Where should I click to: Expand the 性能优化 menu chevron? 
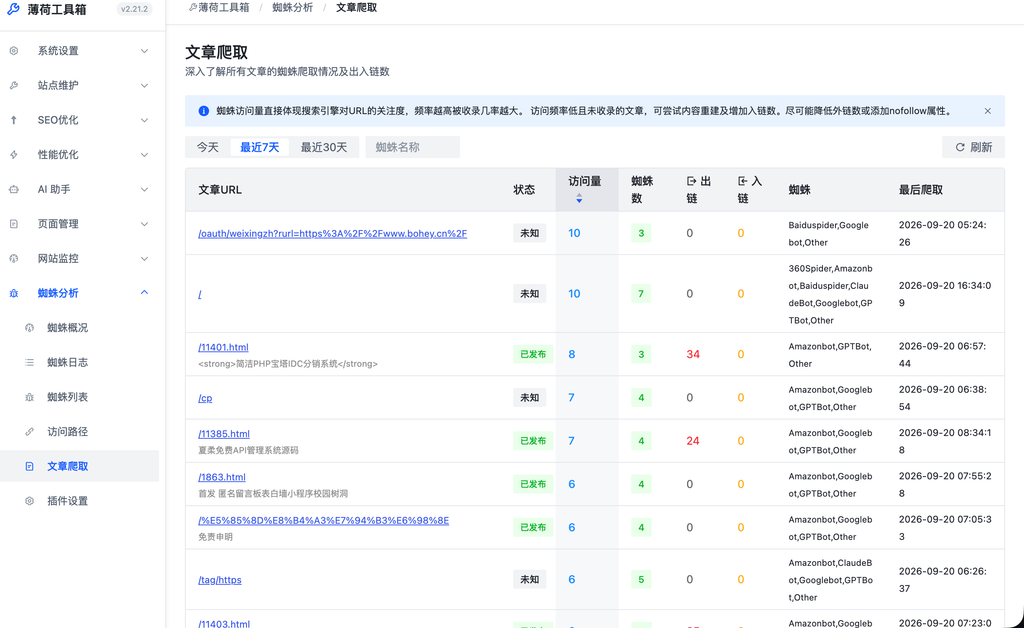coord(144,155)
